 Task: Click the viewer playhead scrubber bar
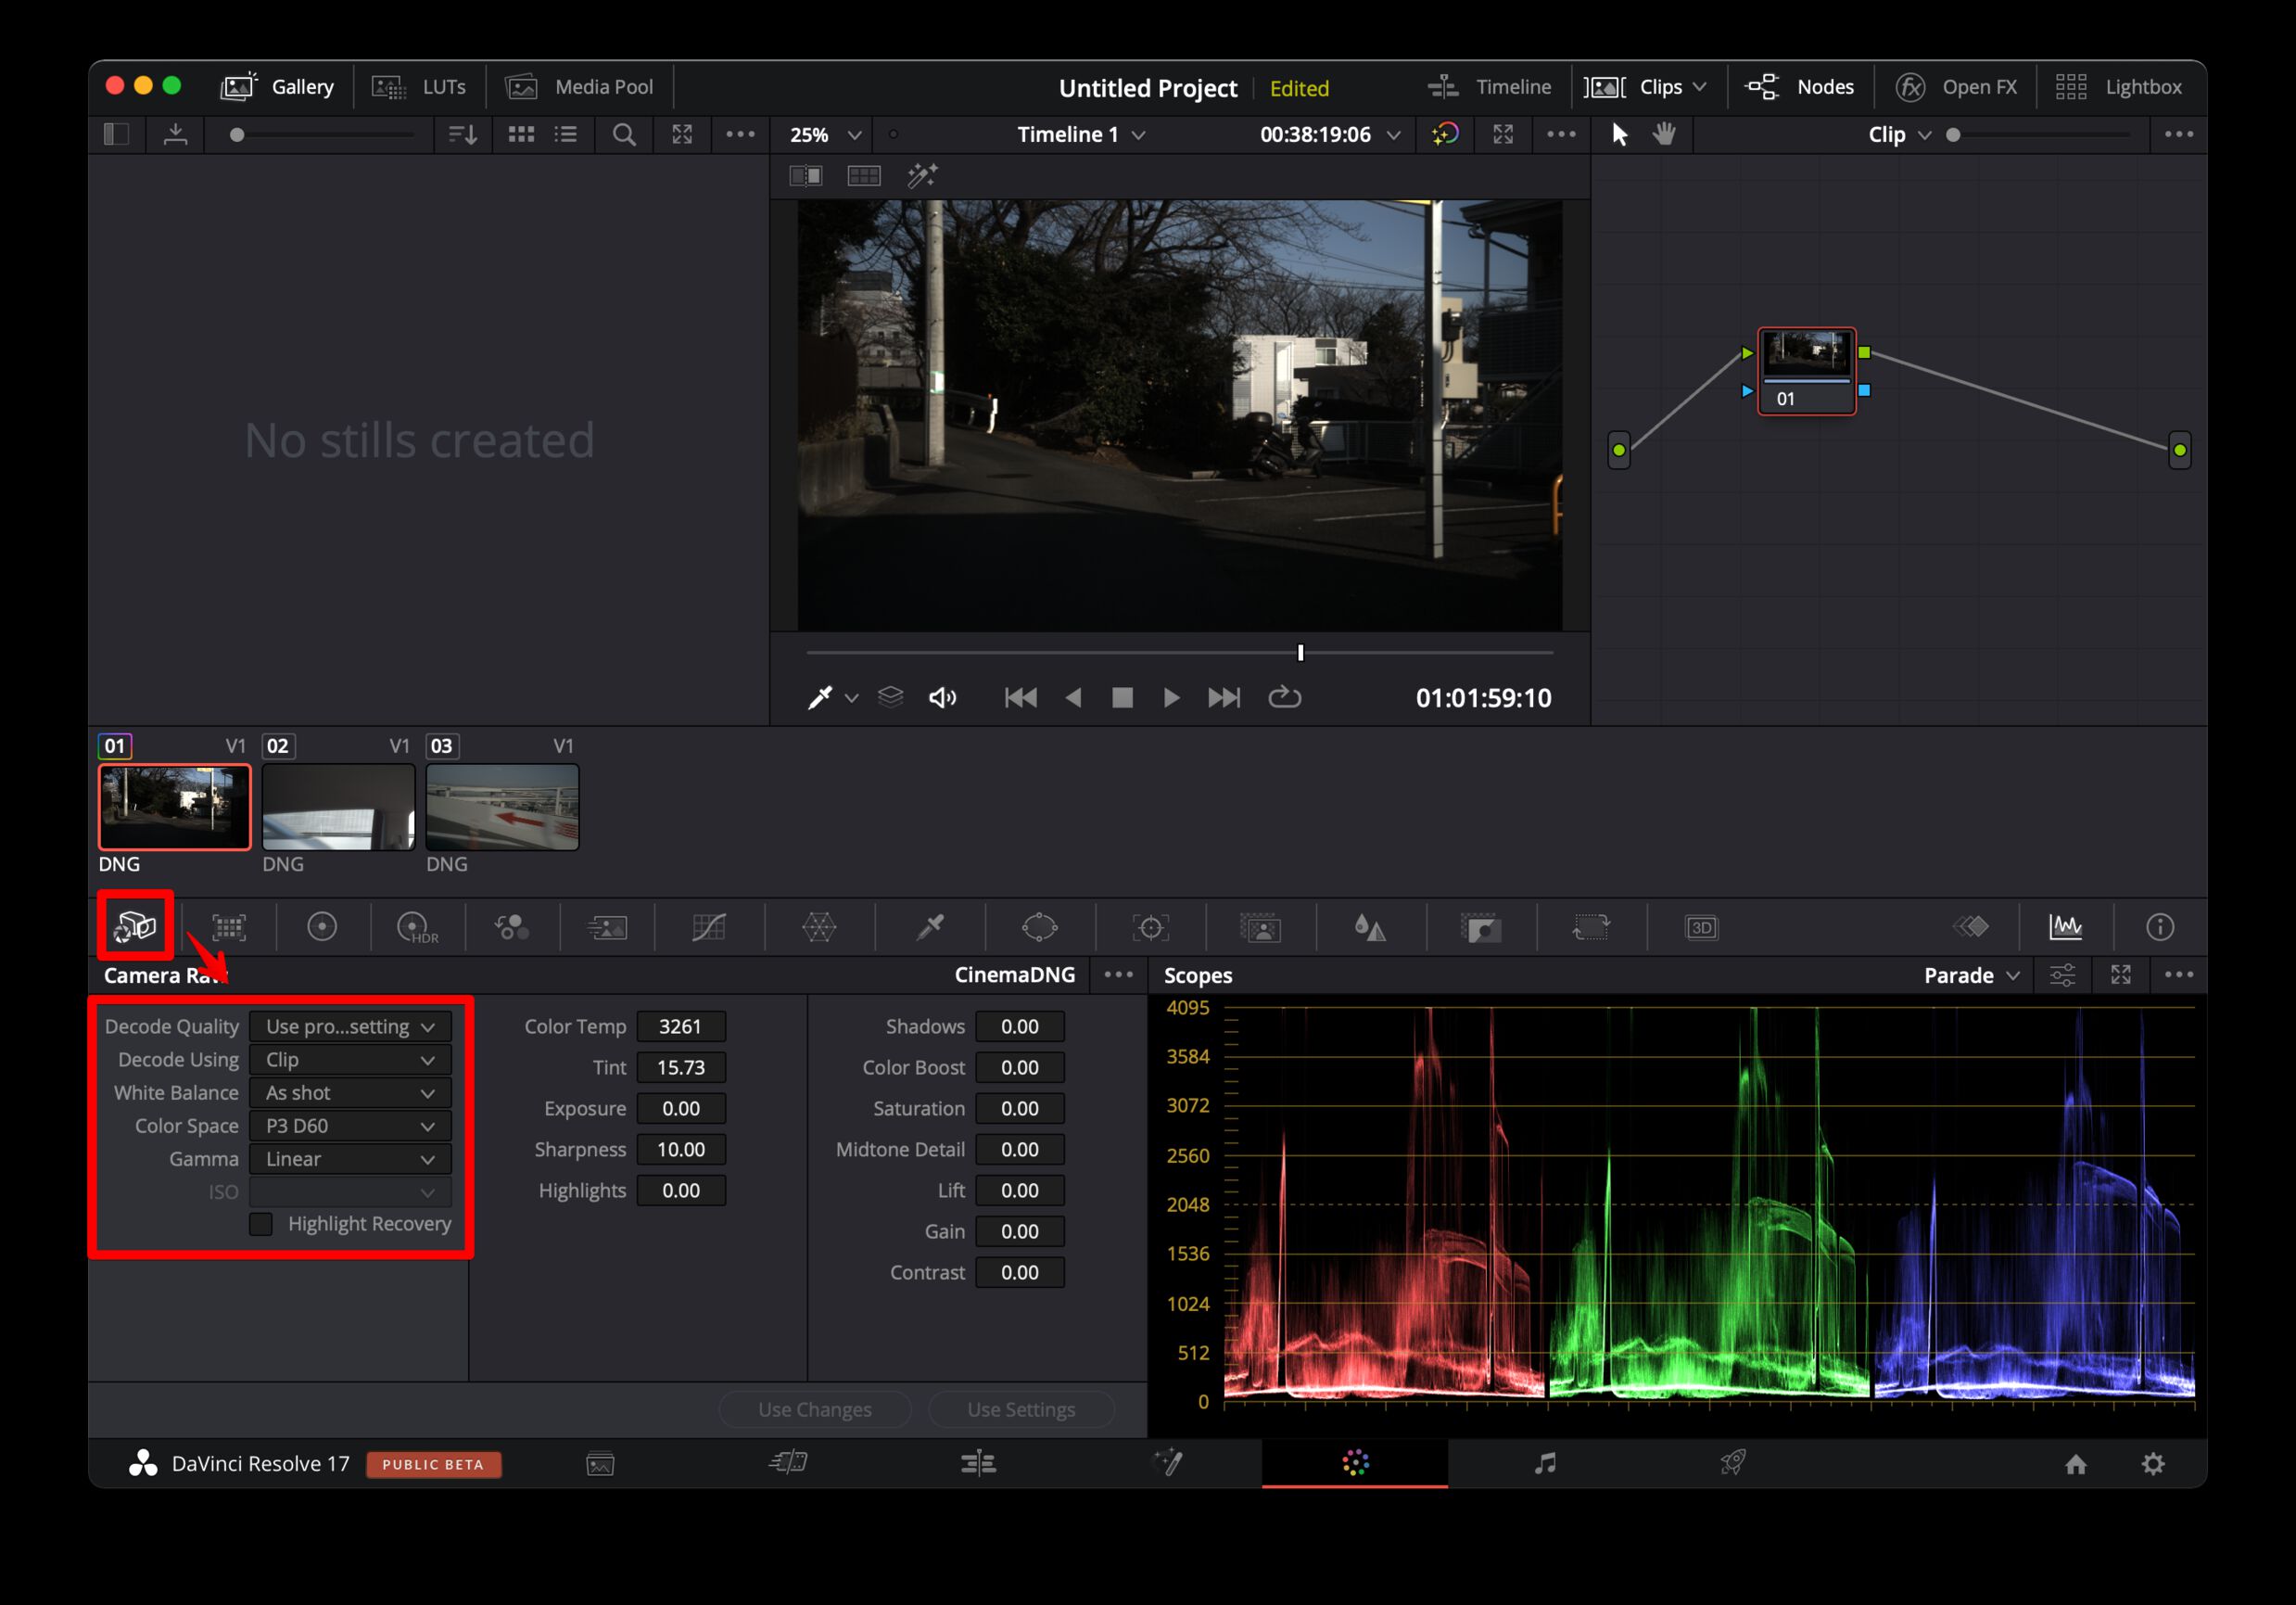coord(1180,652)
